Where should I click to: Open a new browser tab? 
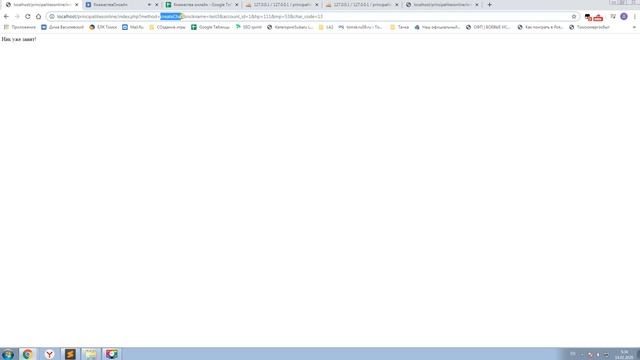pyautogui.click(x=489, y=4)
